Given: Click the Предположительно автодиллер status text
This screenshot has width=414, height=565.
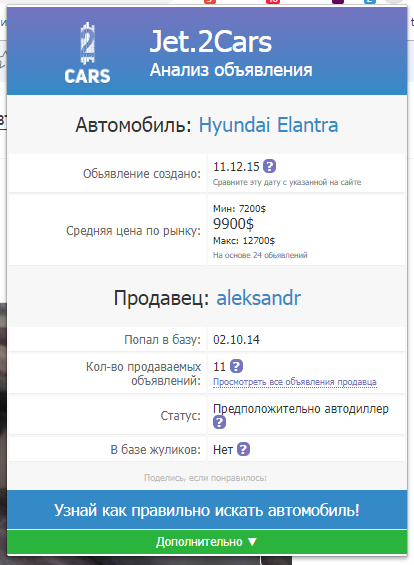Looking at the screenshot, I should point(301,409).
